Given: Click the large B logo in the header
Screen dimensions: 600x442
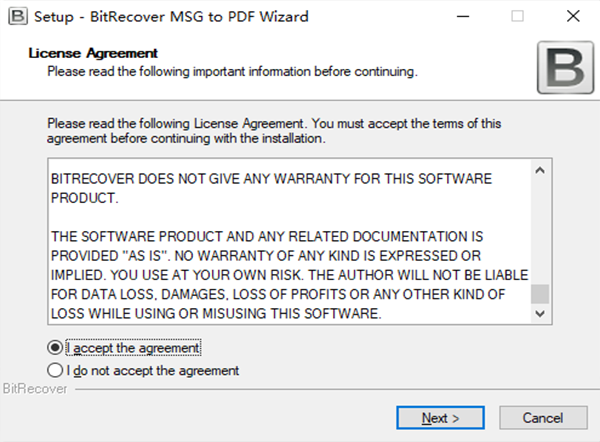Looking at the screenshot, I should click(565, 68).
